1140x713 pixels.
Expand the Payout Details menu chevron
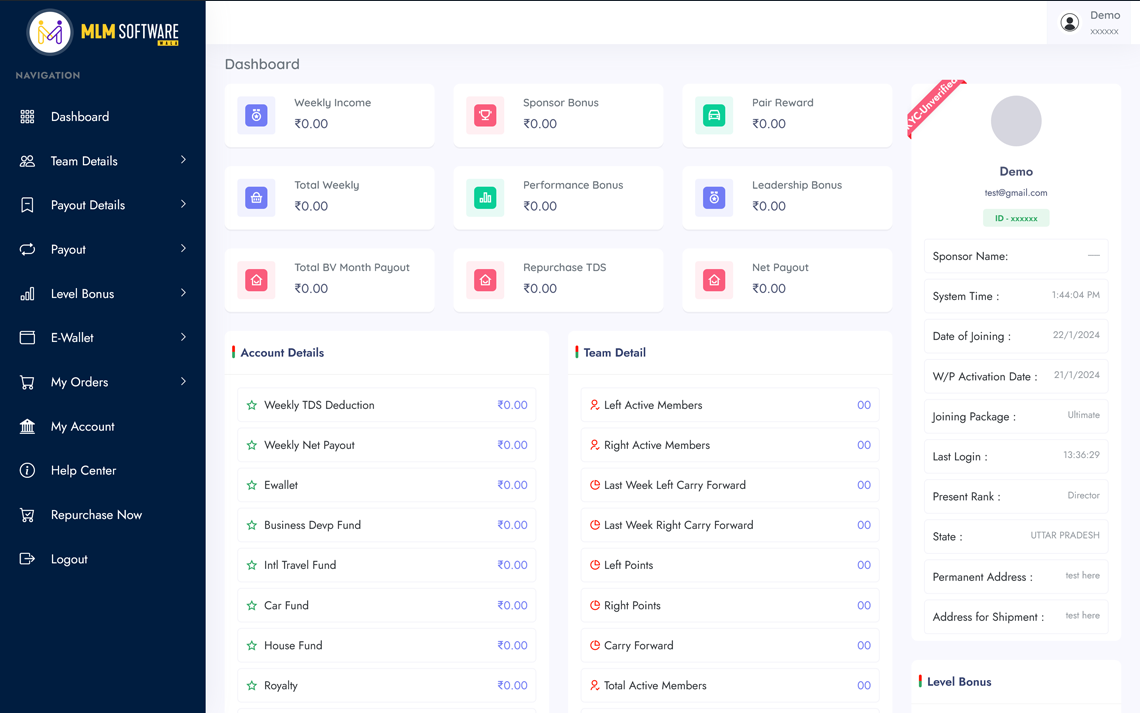tap(183, 205)
